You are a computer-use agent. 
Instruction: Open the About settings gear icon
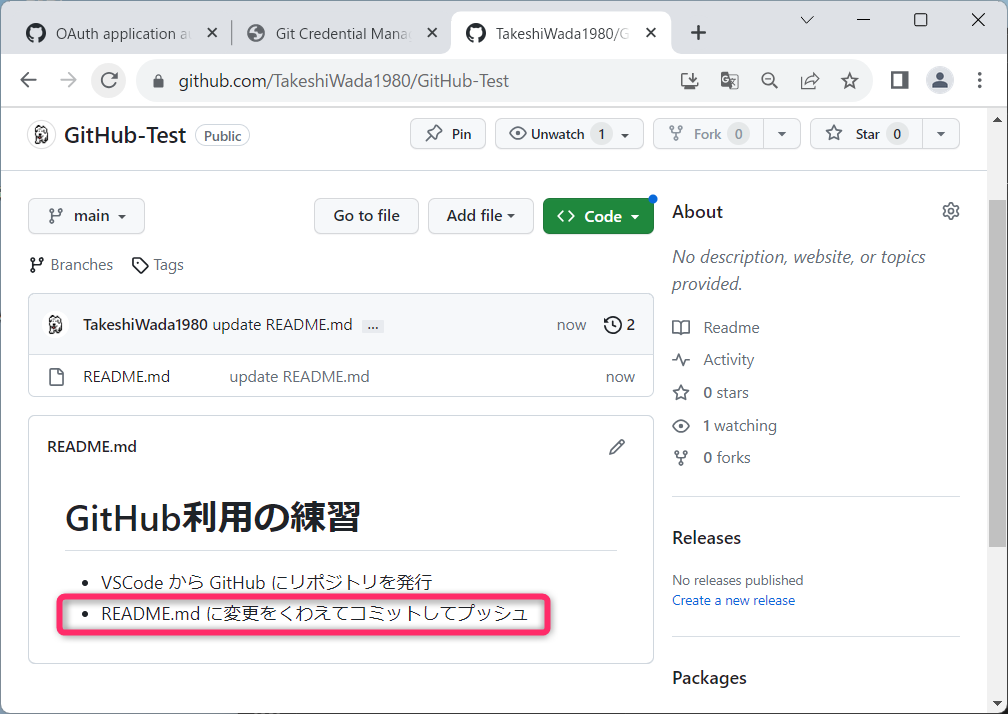[950, 211]
